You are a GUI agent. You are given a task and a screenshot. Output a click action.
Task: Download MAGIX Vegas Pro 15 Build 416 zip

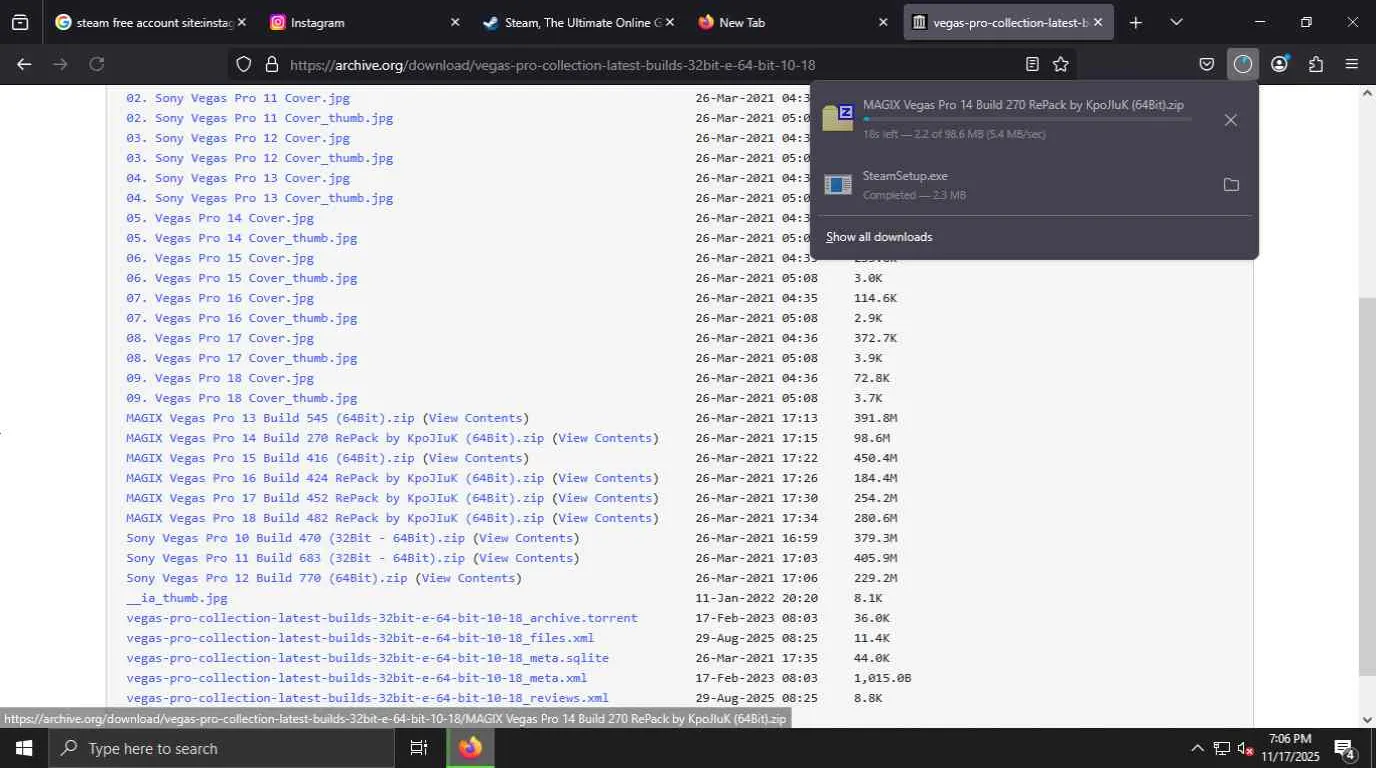pos(270,458)
